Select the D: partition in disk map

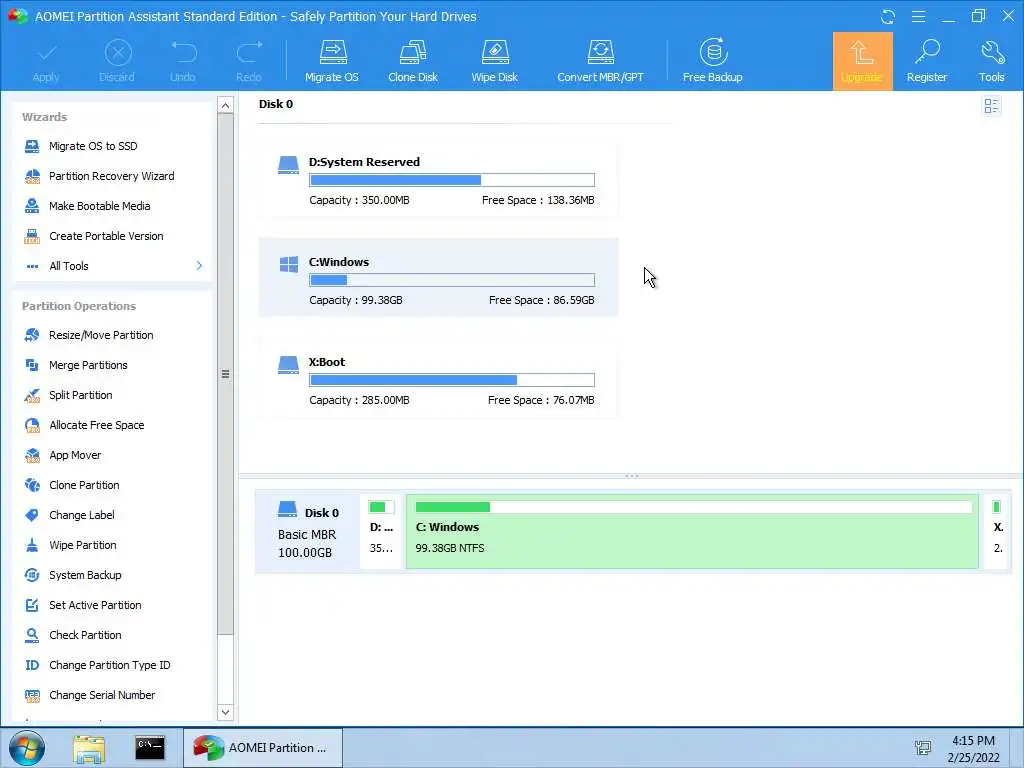tap(381, 532)
